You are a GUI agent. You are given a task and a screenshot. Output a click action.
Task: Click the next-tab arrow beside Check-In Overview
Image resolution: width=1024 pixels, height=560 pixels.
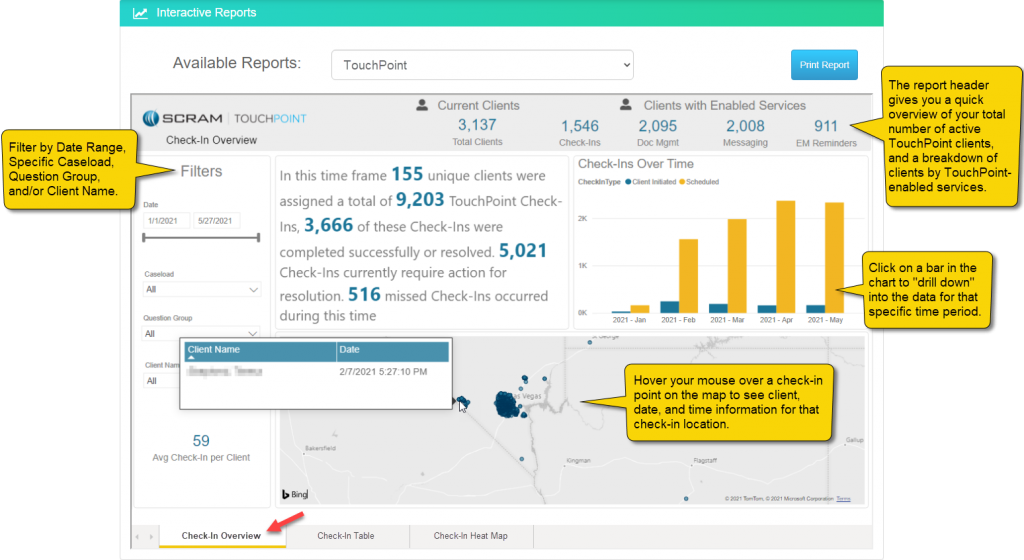150,537
